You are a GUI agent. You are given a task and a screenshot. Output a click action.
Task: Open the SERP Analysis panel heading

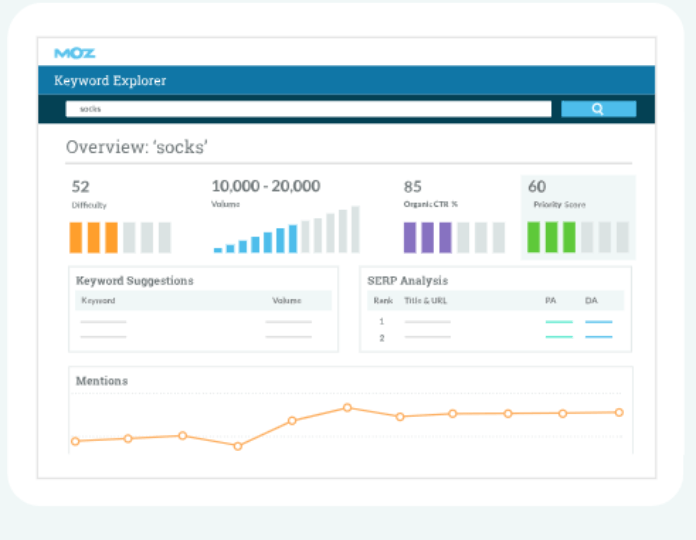pyautogui.click(x=407, y=280)
